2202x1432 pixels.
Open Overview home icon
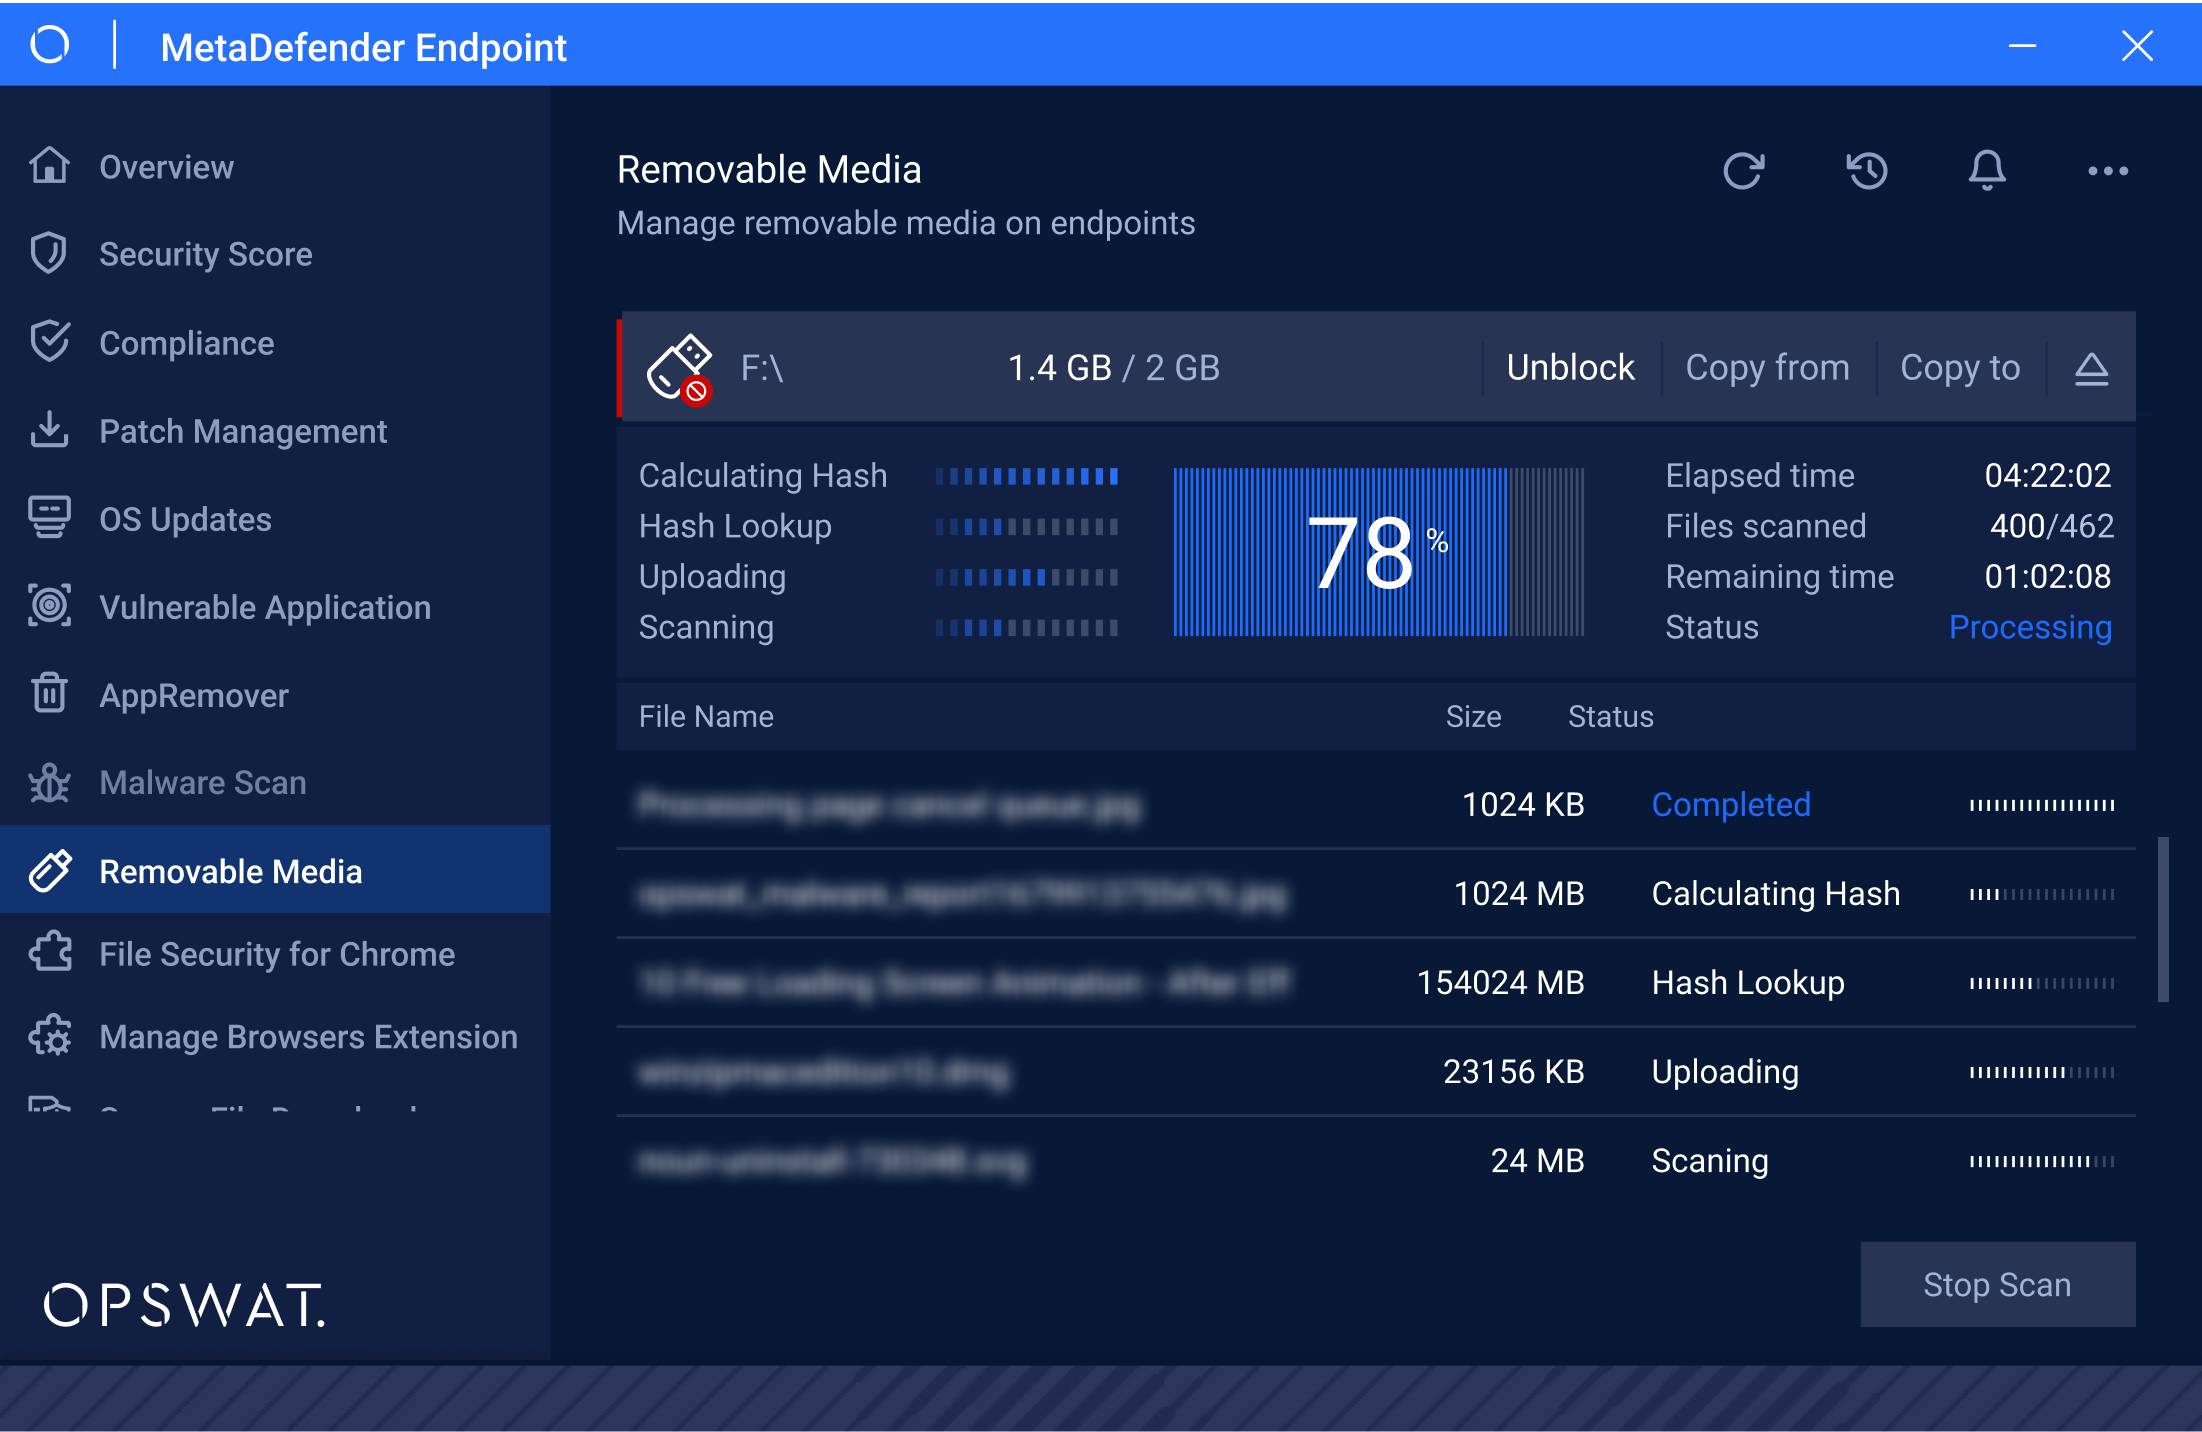point(49,166)
